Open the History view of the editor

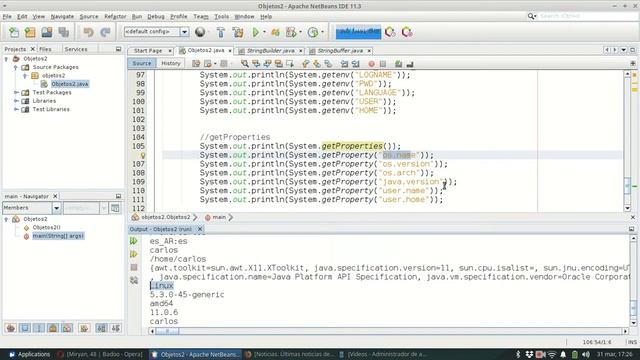click(x=171, y=63)
